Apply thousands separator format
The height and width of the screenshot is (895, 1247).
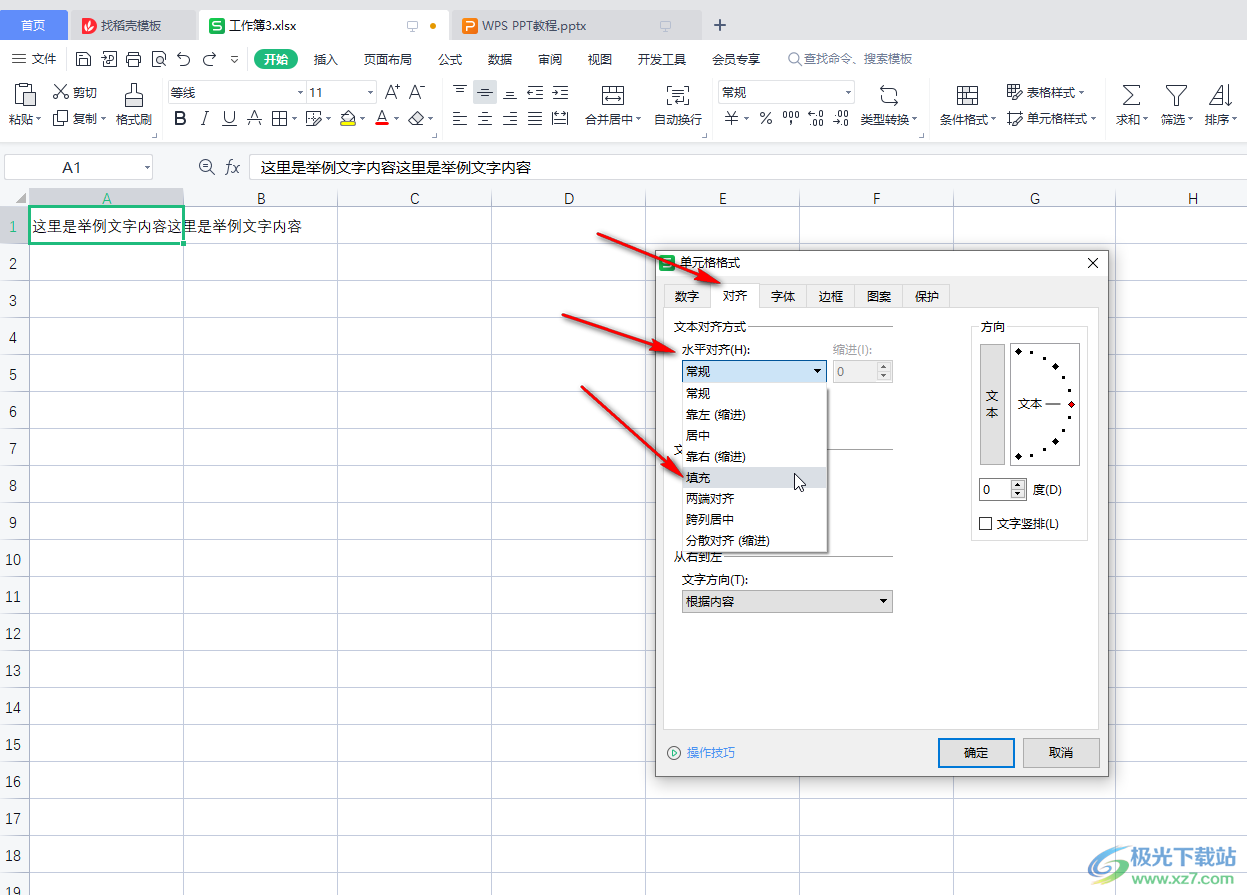click(x=790, y=119)
